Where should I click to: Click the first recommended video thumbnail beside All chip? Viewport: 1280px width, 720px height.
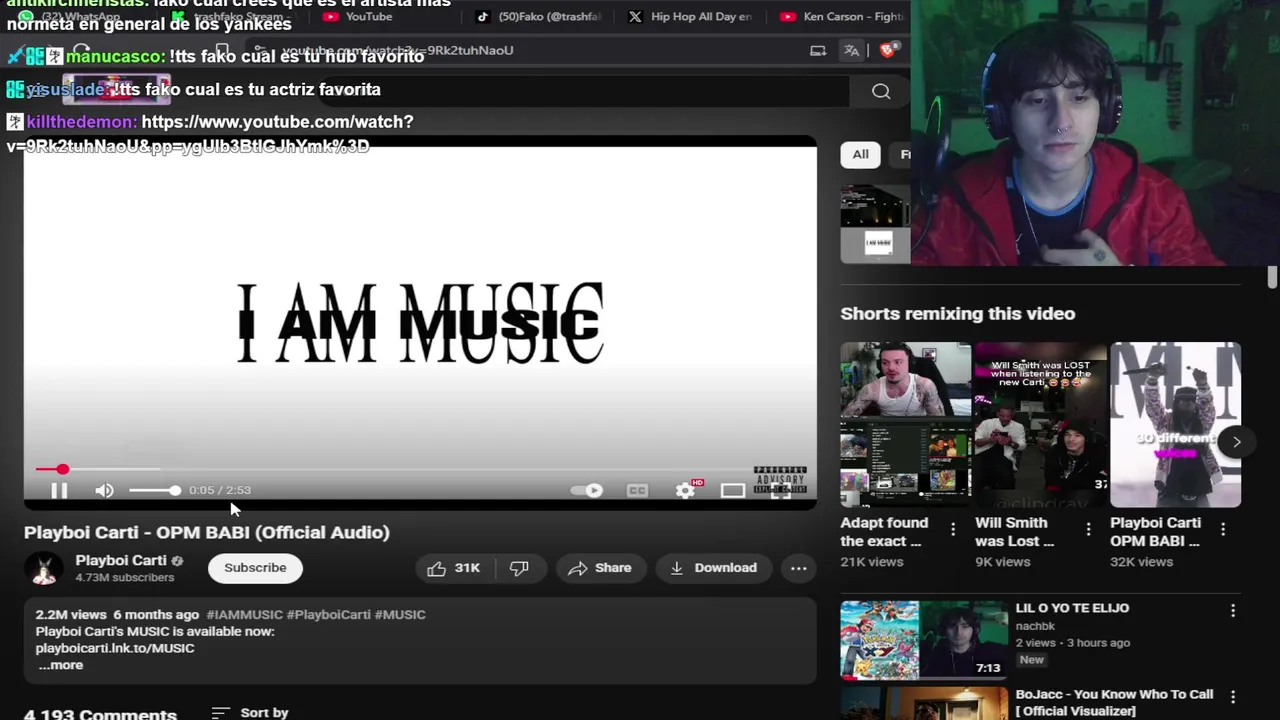tap(876, 224)
